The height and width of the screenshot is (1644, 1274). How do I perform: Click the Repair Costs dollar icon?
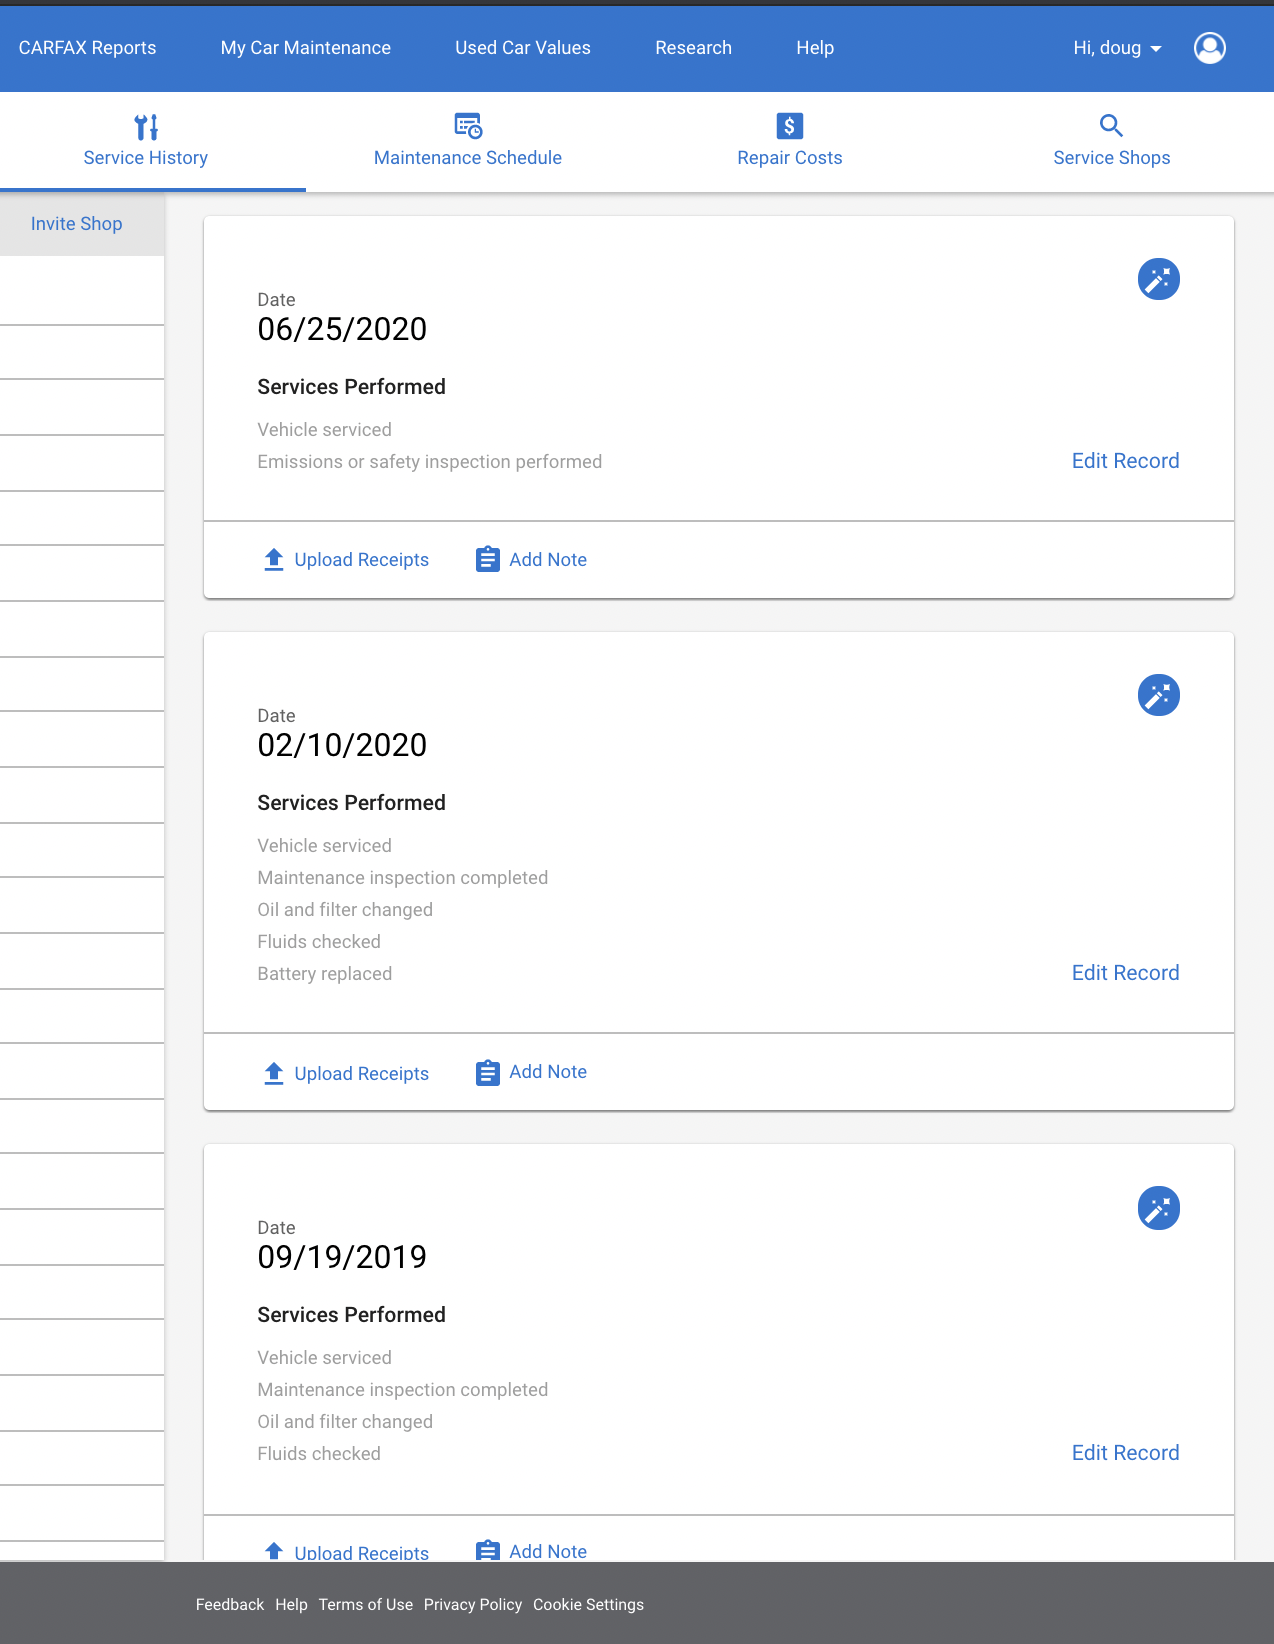pyautogui.click(x=790, y=126)
